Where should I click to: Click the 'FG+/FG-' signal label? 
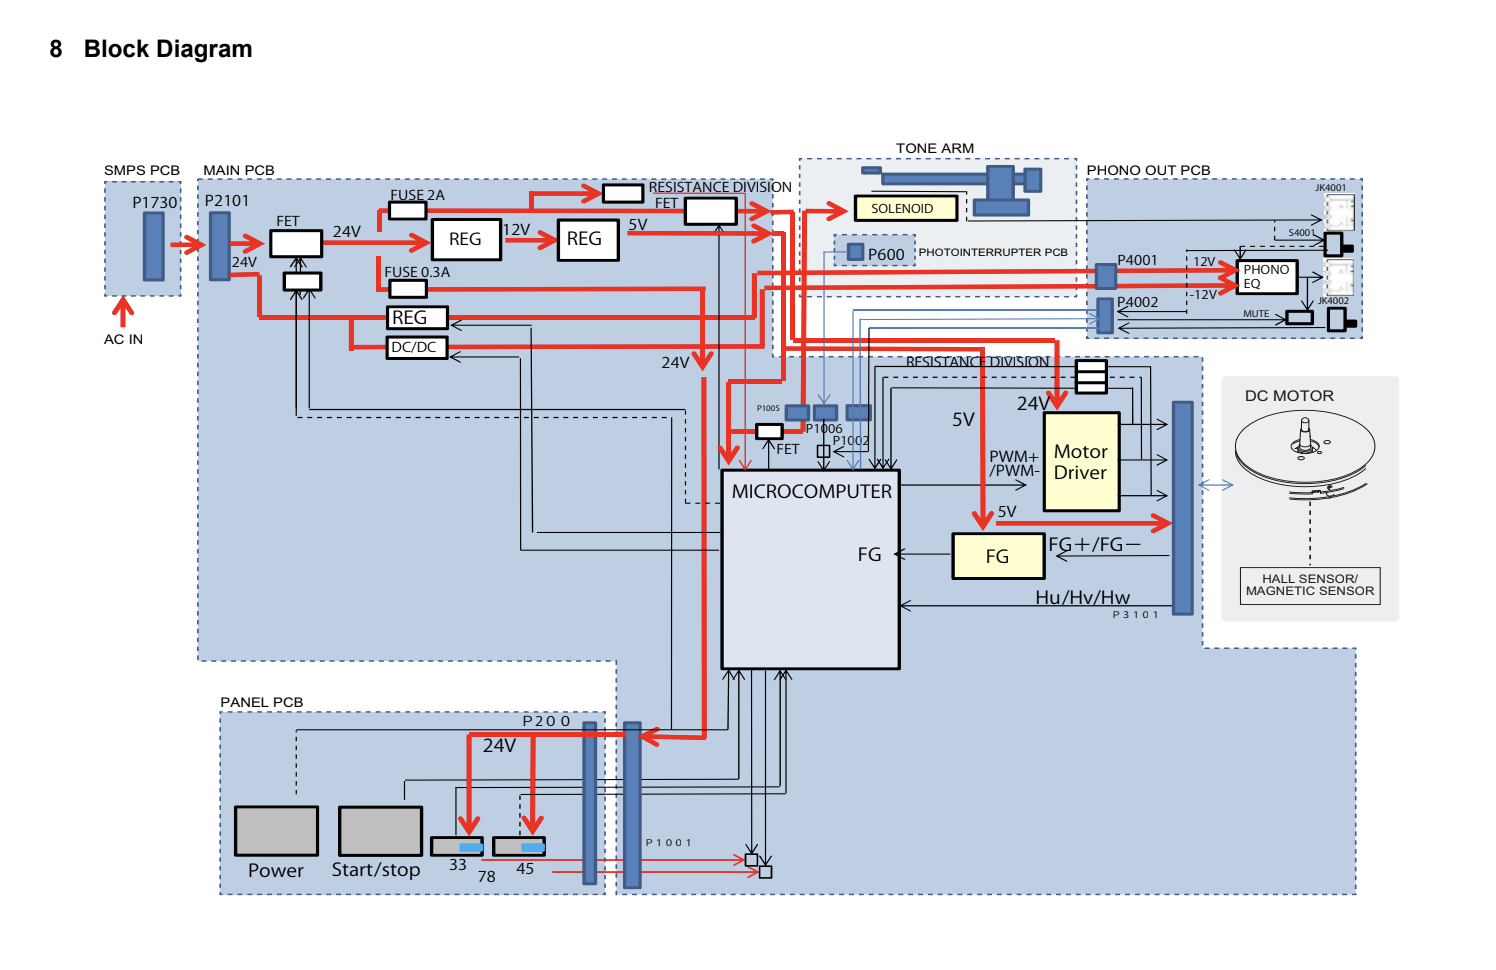tap(1094, 545)
